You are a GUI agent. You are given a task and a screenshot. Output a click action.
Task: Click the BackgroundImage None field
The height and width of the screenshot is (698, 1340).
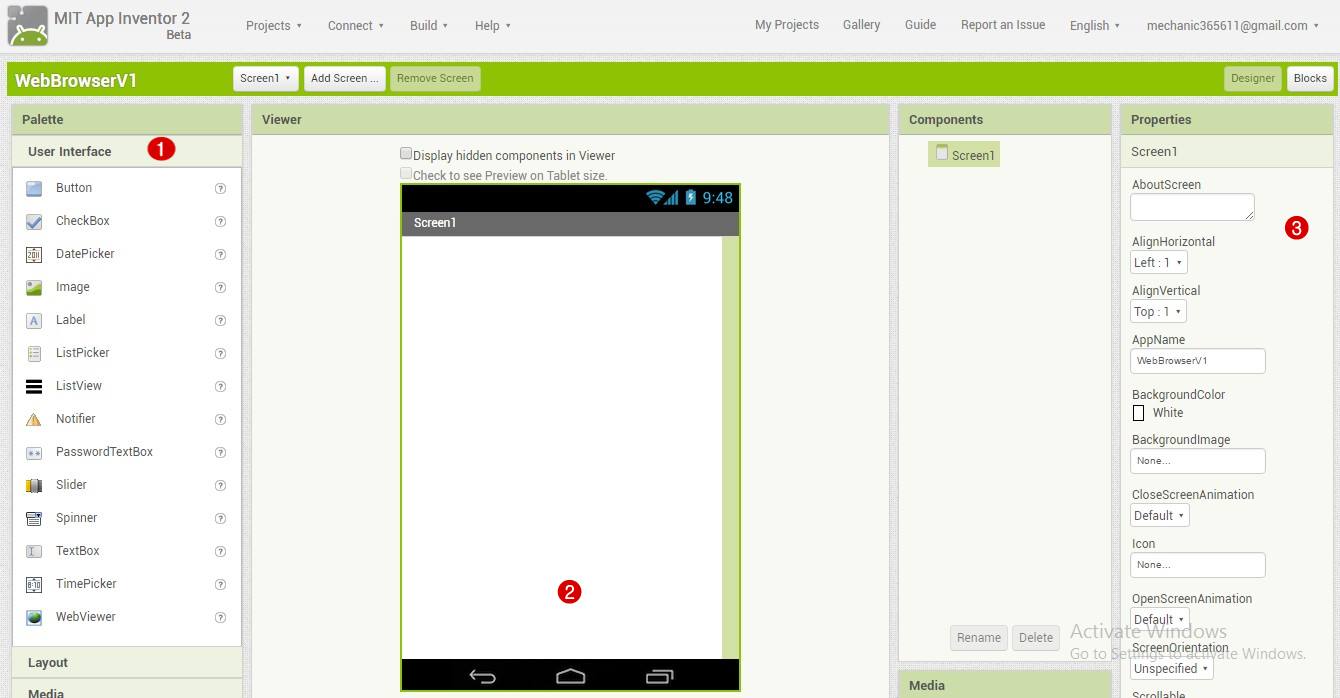pos(1198,461)
